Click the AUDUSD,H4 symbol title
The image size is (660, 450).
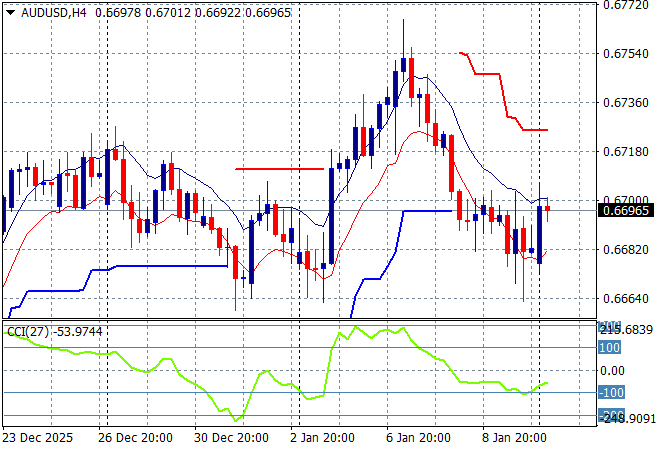click(52, 10)
